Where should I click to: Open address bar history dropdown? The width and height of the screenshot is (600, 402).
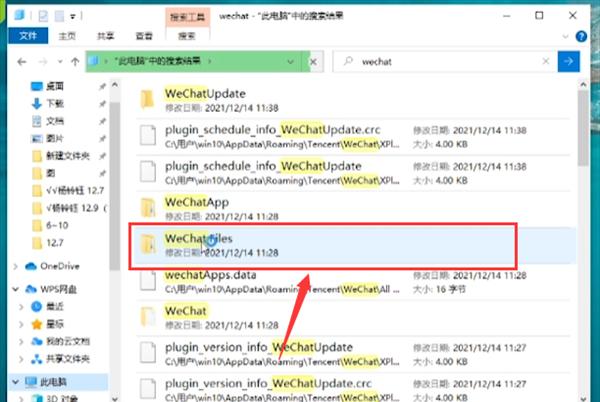290,62
